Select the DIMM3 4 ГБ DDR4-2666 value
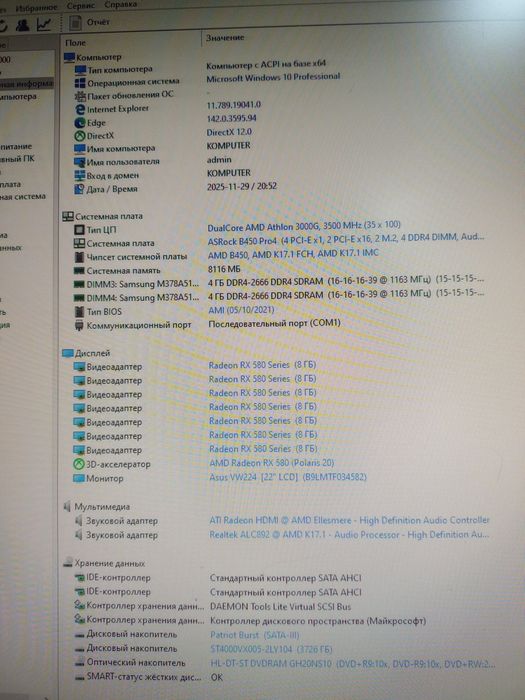The height and width of the screenshot is (700, 525). coord(346,281)
